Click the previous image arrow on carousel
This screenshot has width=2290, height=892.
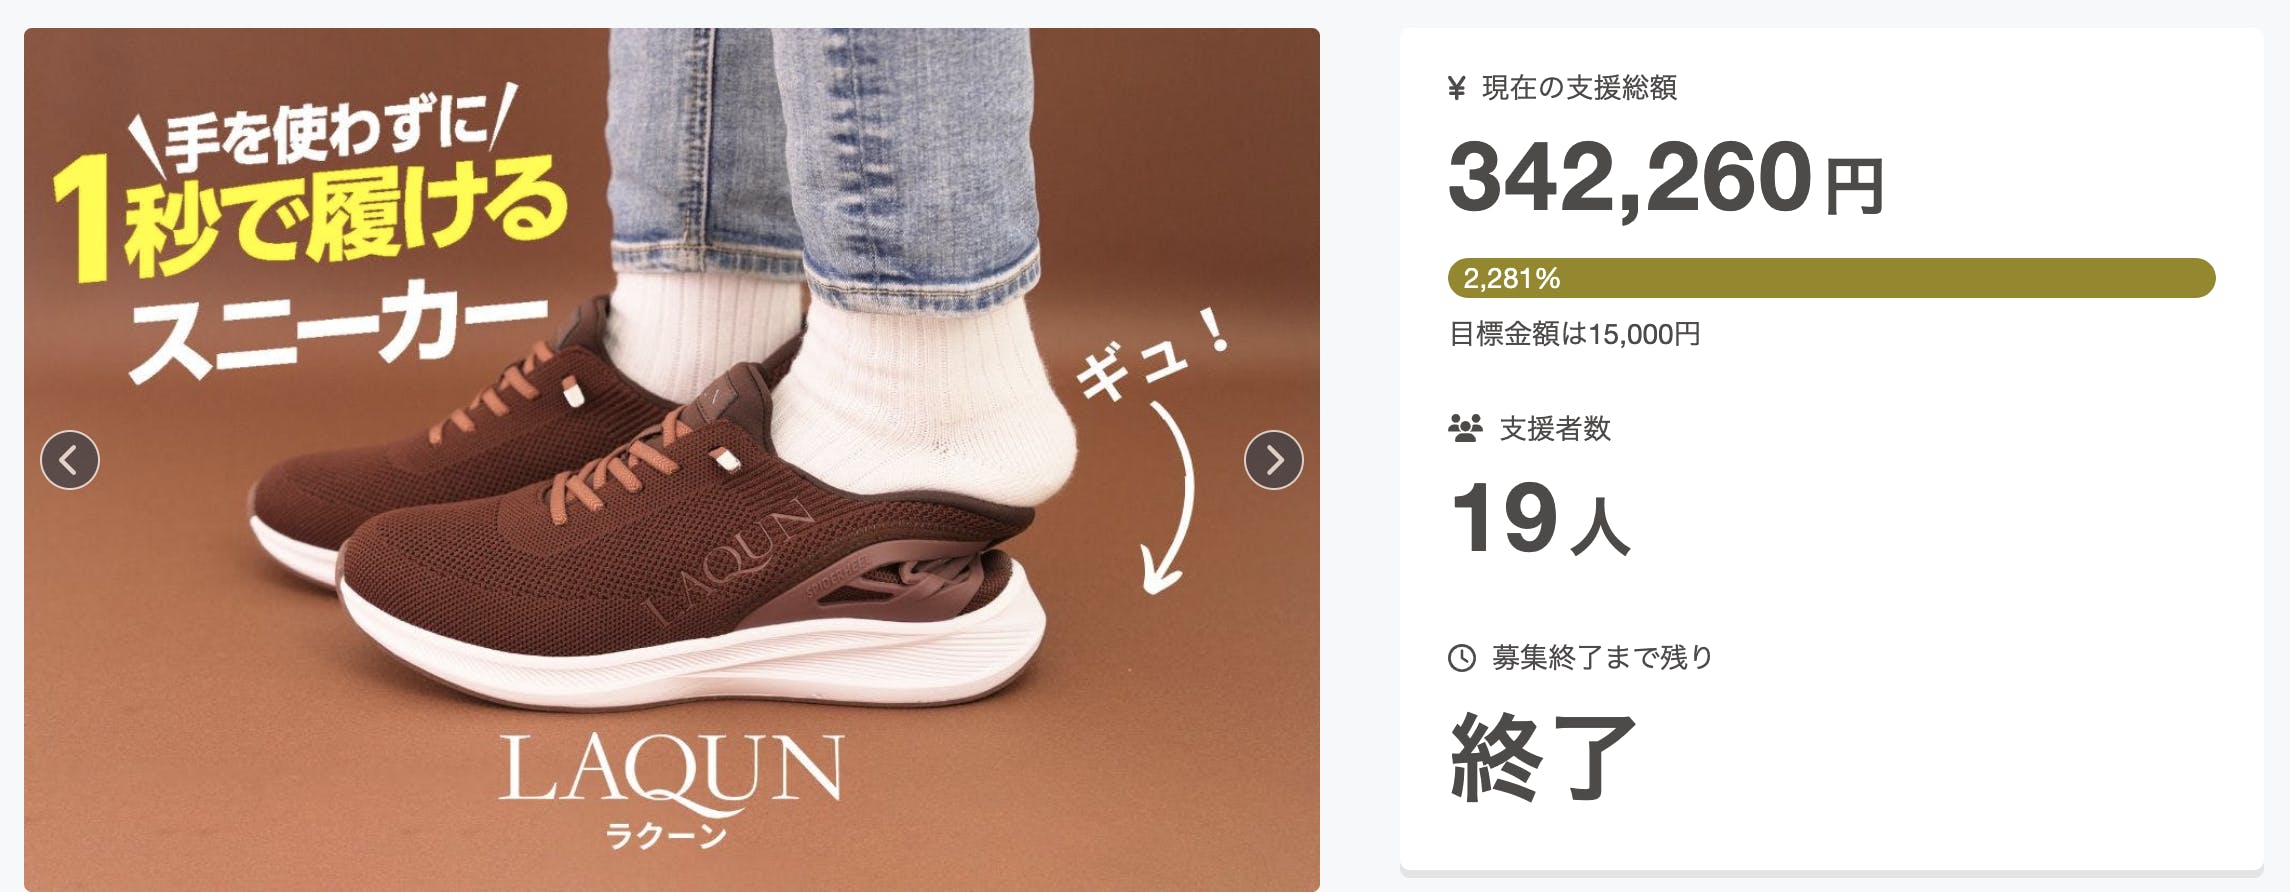click(x=70, y=460)
